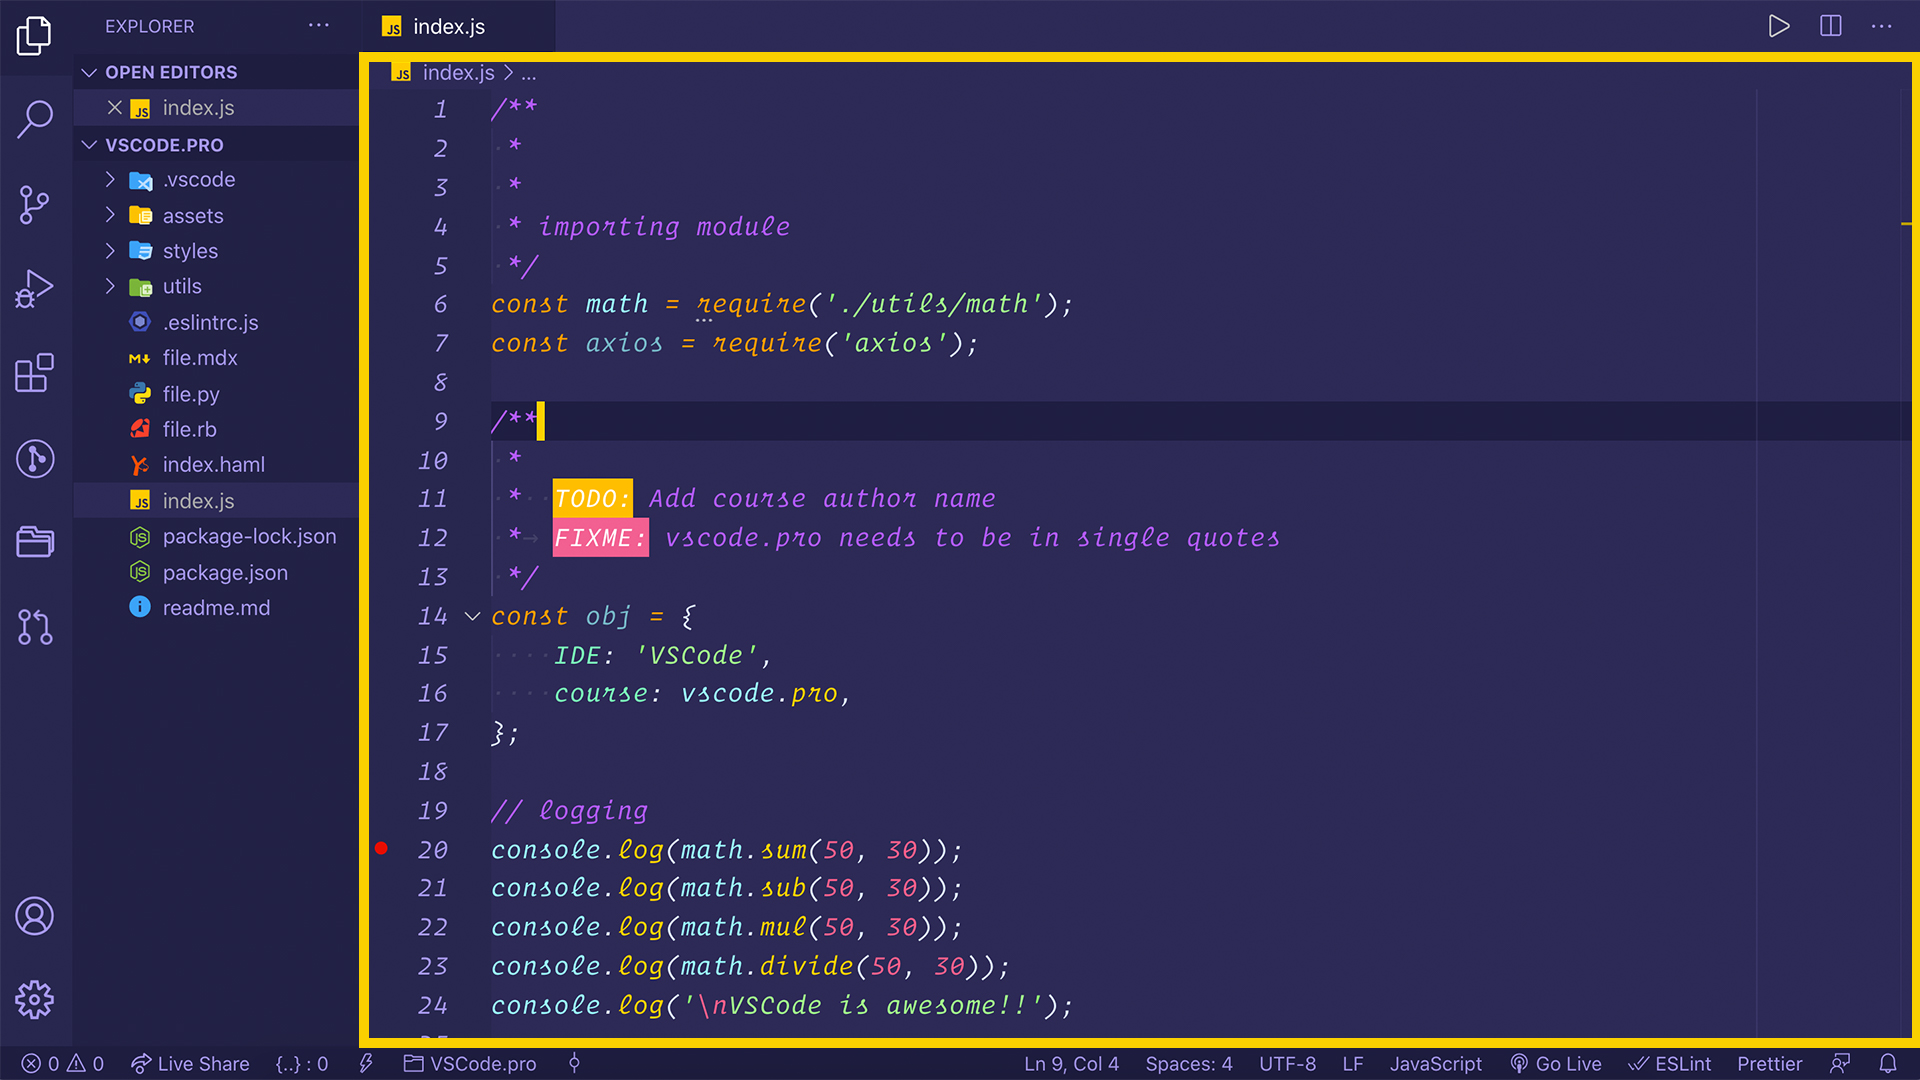Viewport: 1920px width, 1080px height.
Task: Open notifications via the bell icon
Action: coord(1889,1063)
